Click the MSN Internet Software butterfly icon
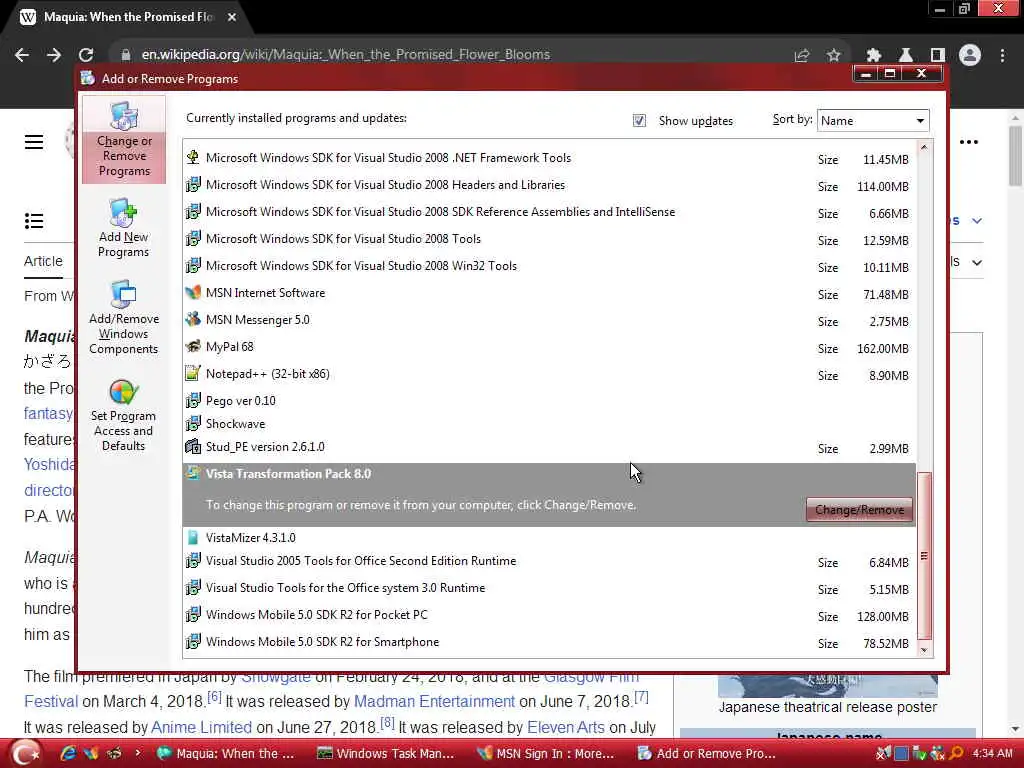This screenshot has width=1024, height=768. pyautogui.click(x=193, y=293)
